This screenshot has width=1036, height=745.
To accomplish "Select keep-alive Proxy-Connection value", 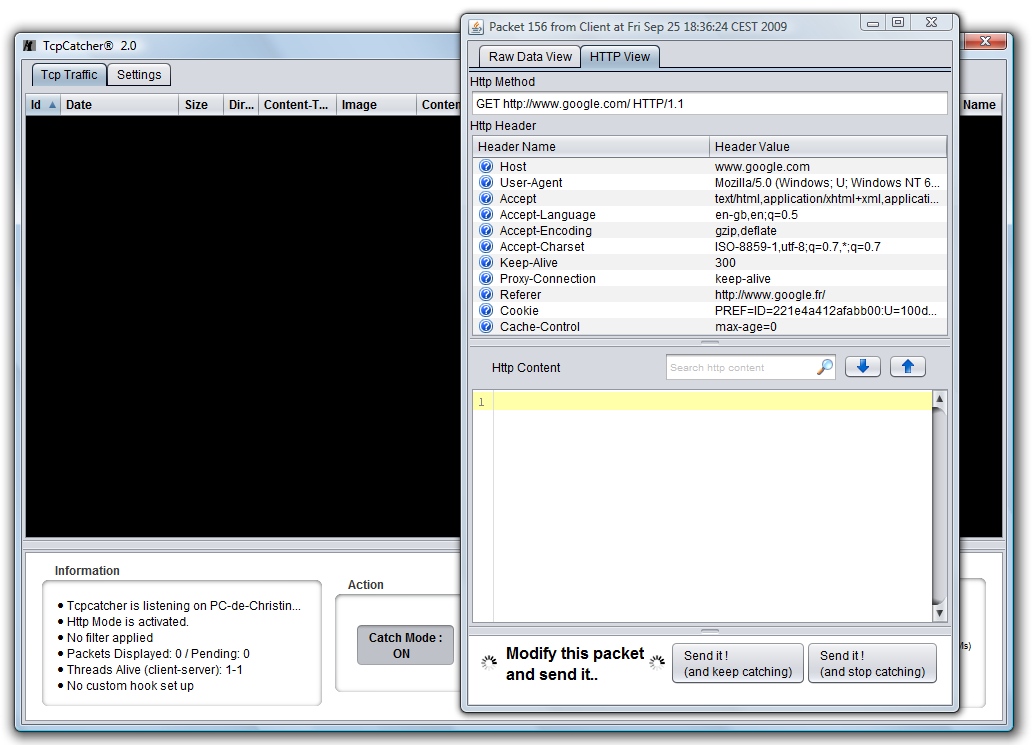I will pyautogui.click(x=828, y=279).
